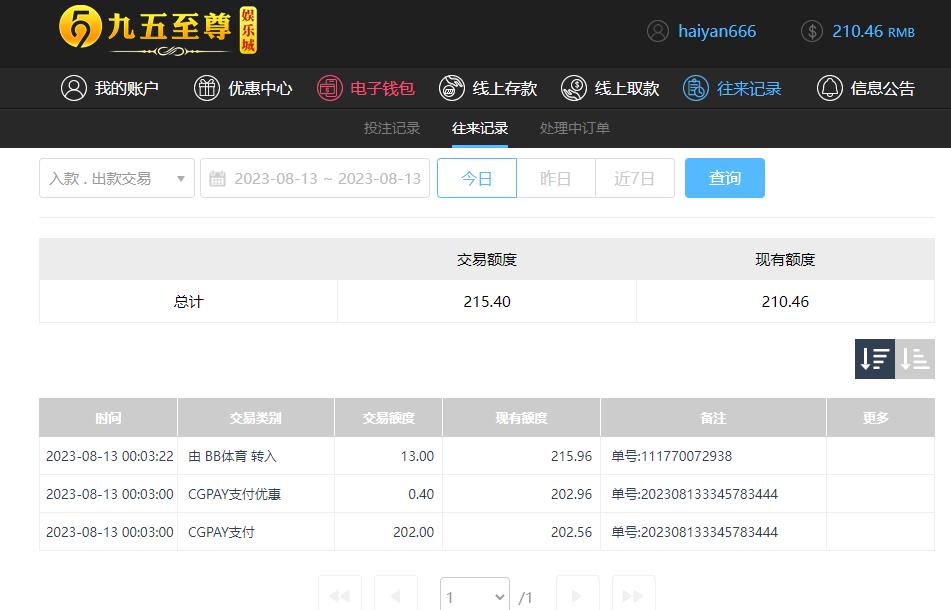Click the date range input field
This screenshot has width=951, height=610.
[315, 178]
